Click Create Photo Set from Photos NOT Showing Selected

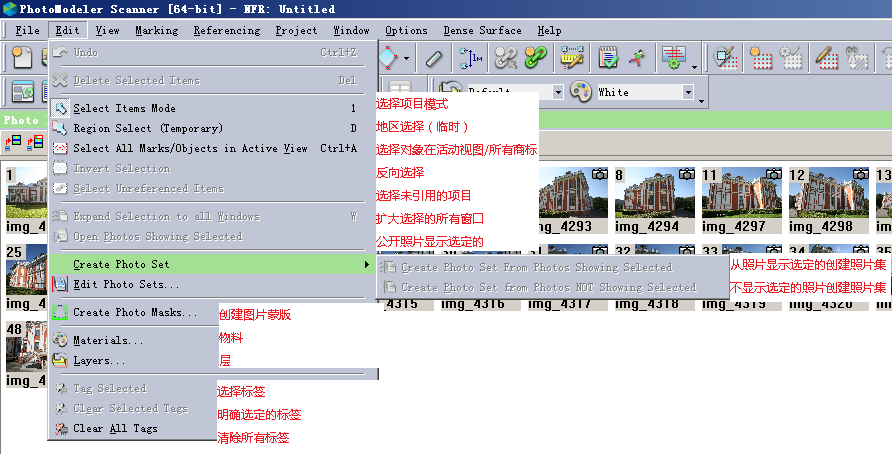point(552,287)
